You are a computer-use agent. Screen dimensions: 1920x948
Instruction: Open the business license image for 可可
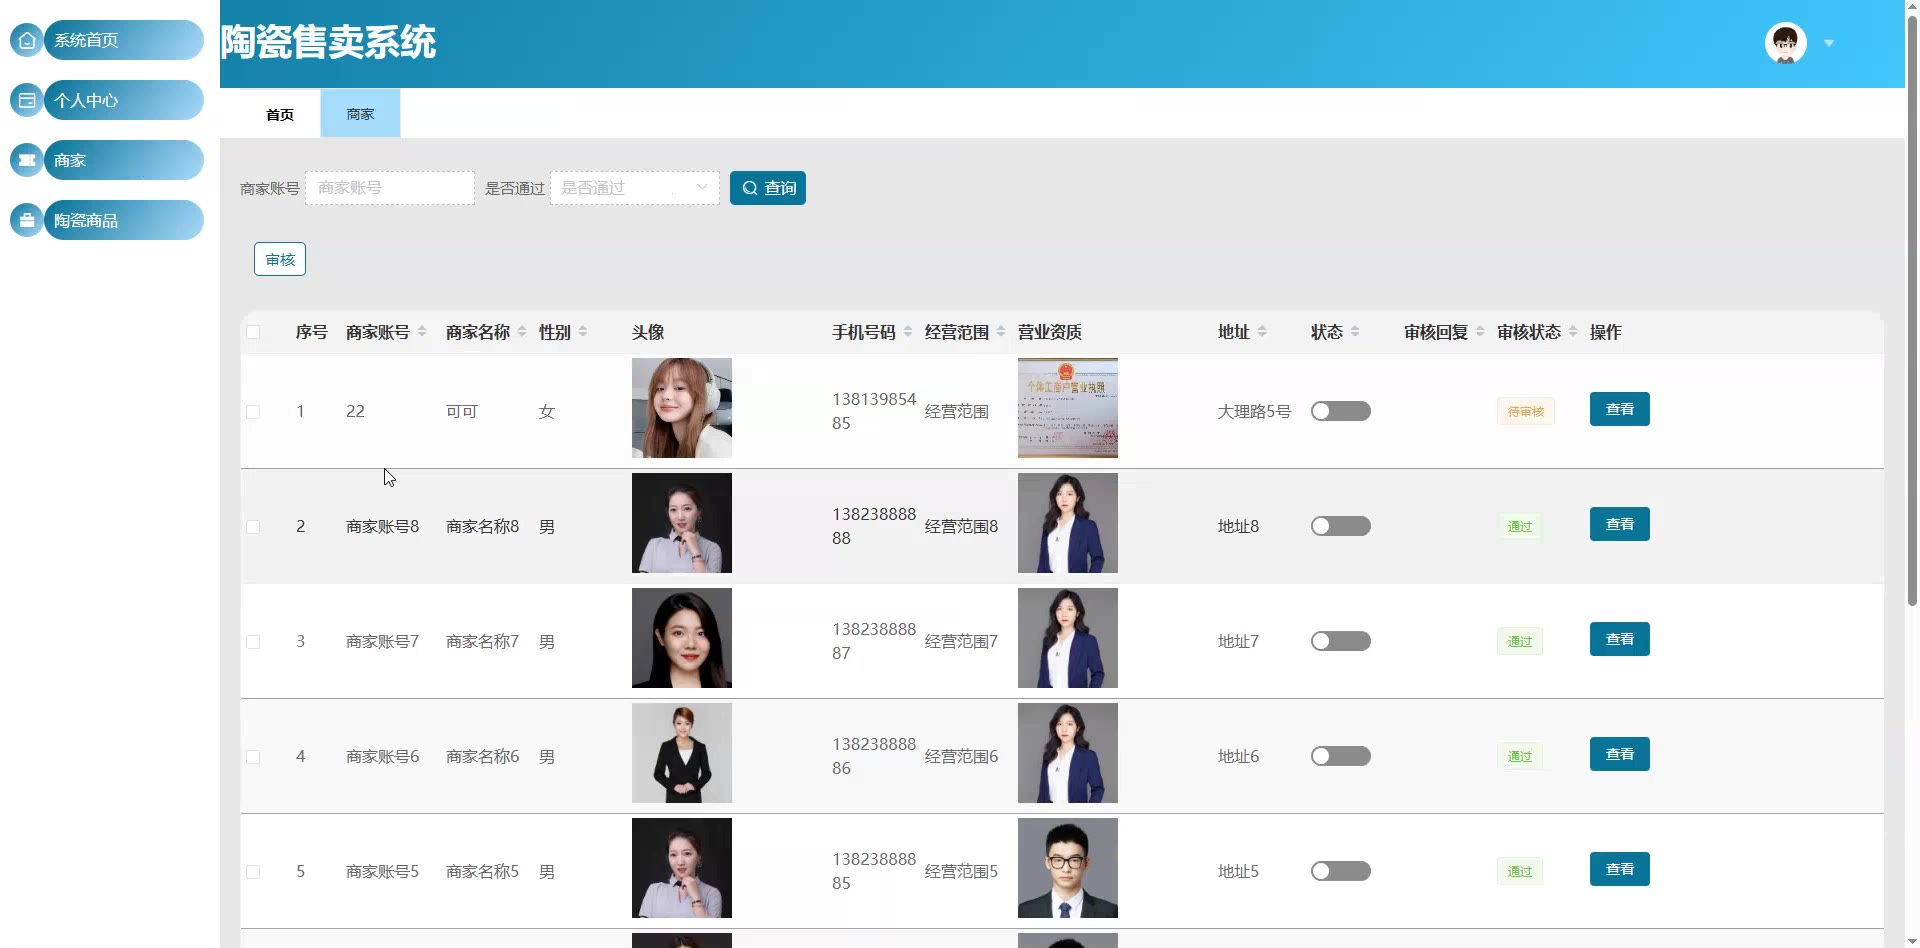(x=1068, y=408)
